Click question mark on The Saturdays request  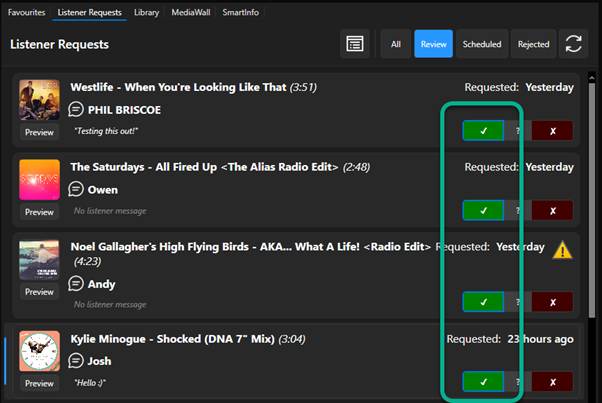click(518, 210)
